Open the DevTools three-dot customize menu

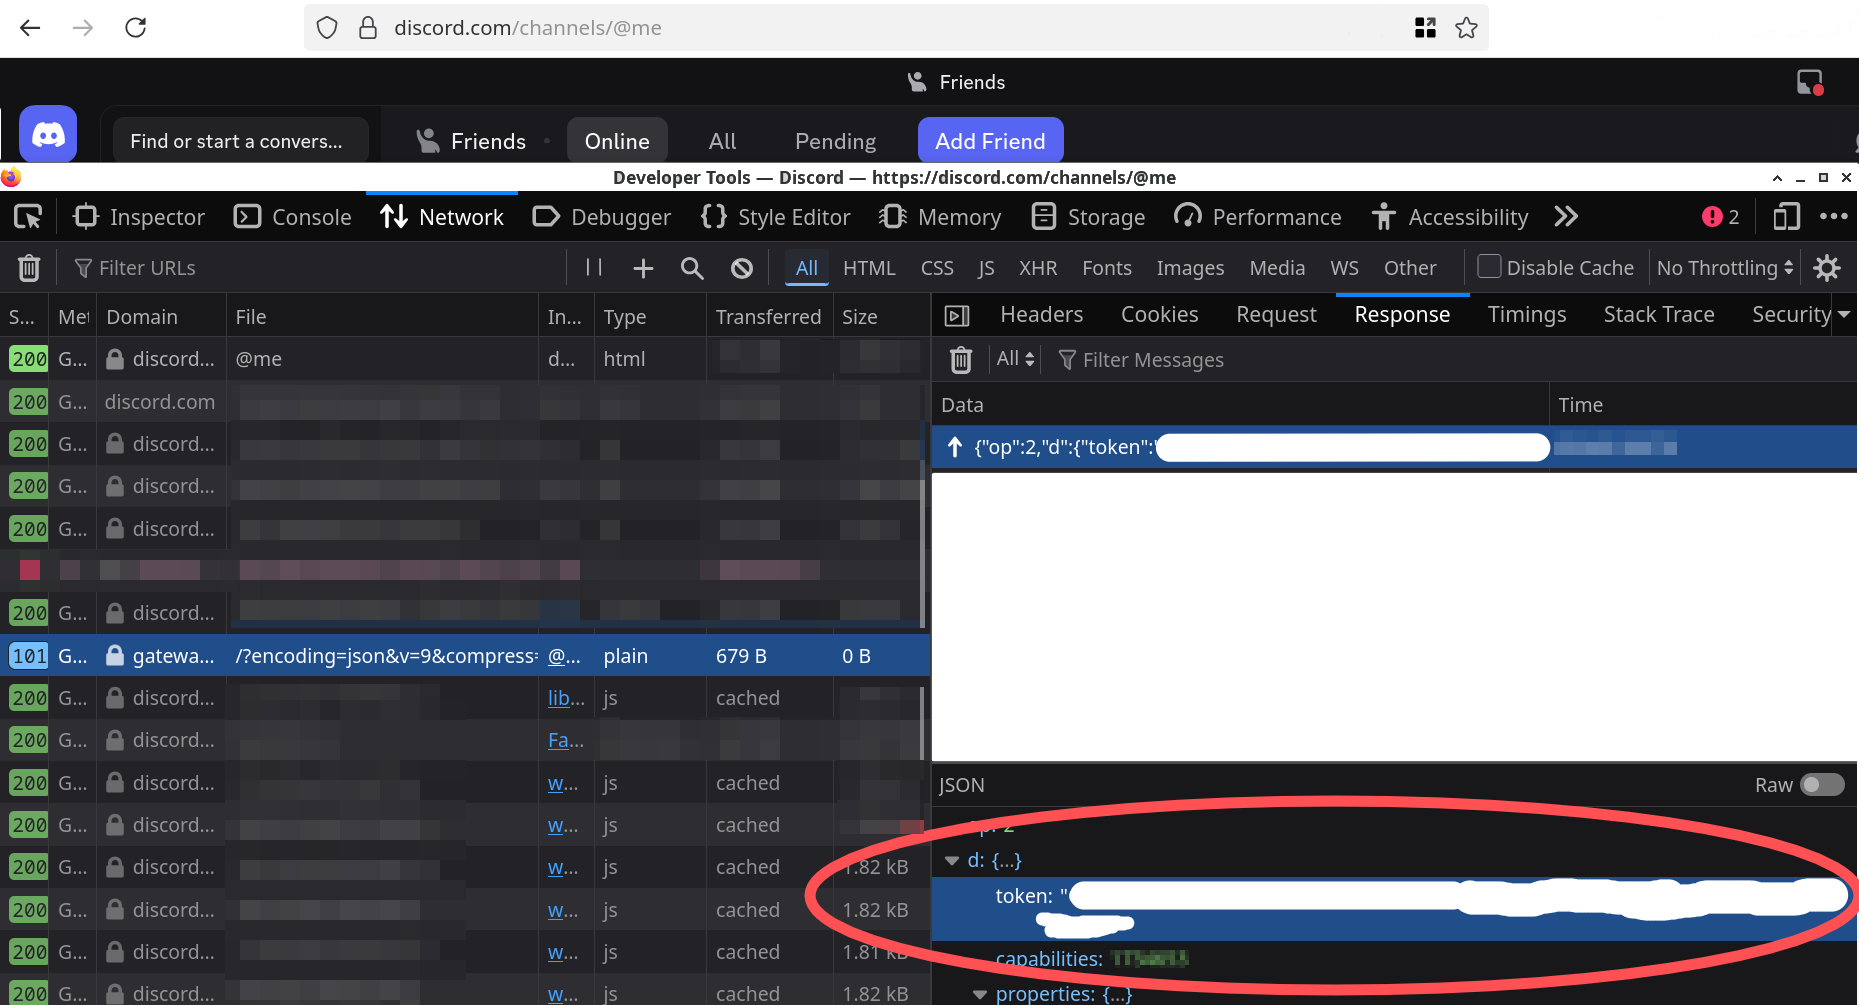tap(1833, 217)
